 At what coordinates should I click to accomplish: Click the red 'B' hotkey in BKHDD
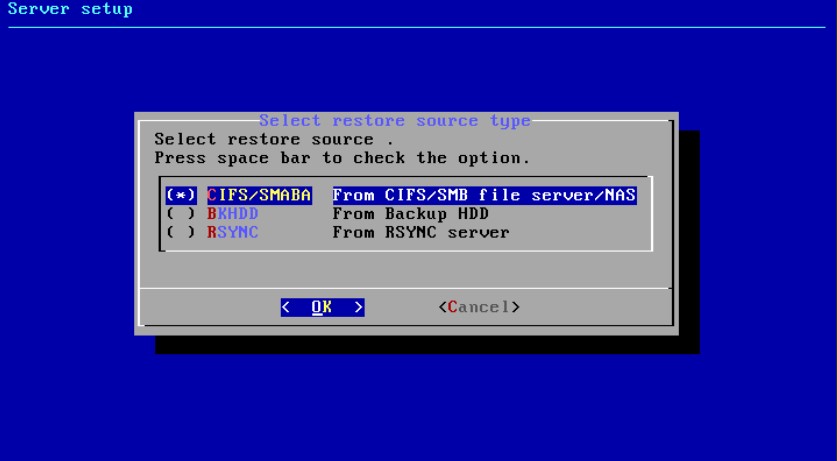212,214
